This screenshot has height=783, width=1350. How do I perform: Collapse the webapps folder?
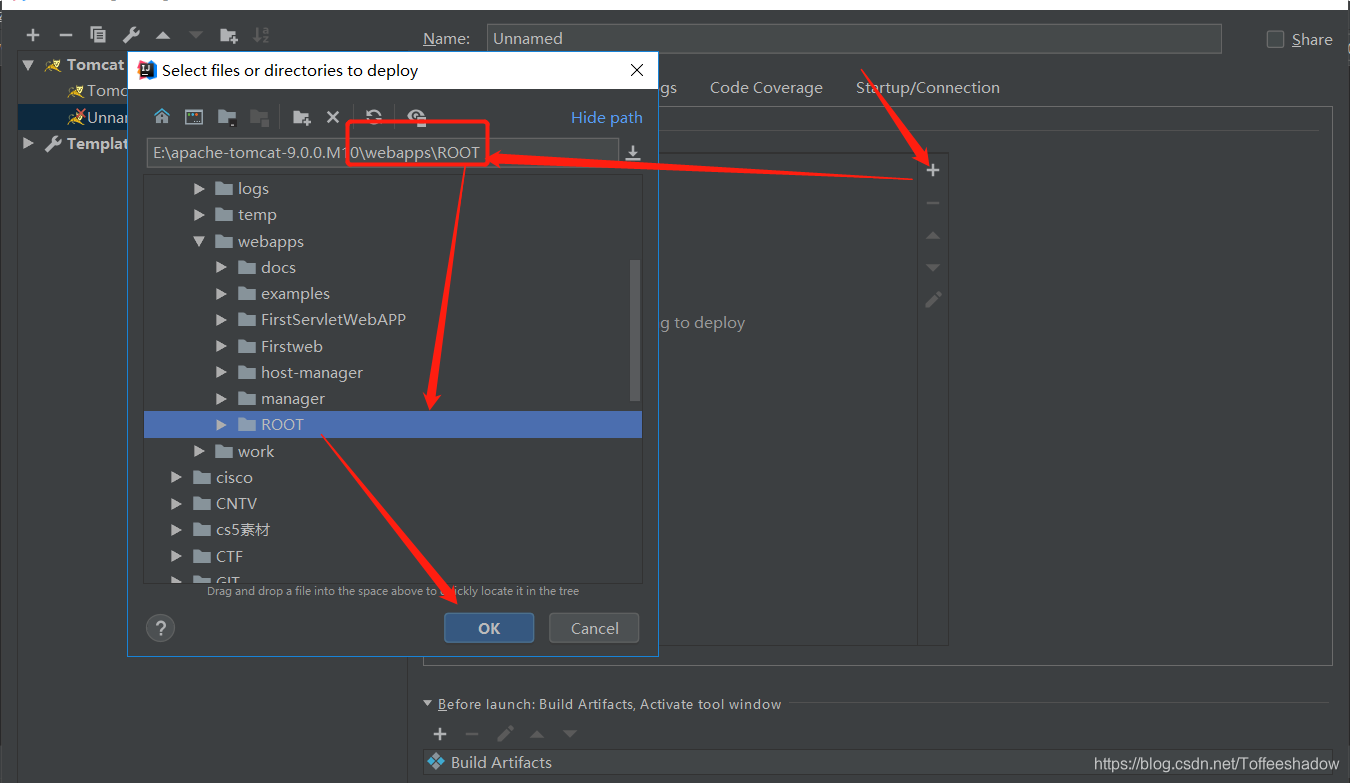point(199,241)
